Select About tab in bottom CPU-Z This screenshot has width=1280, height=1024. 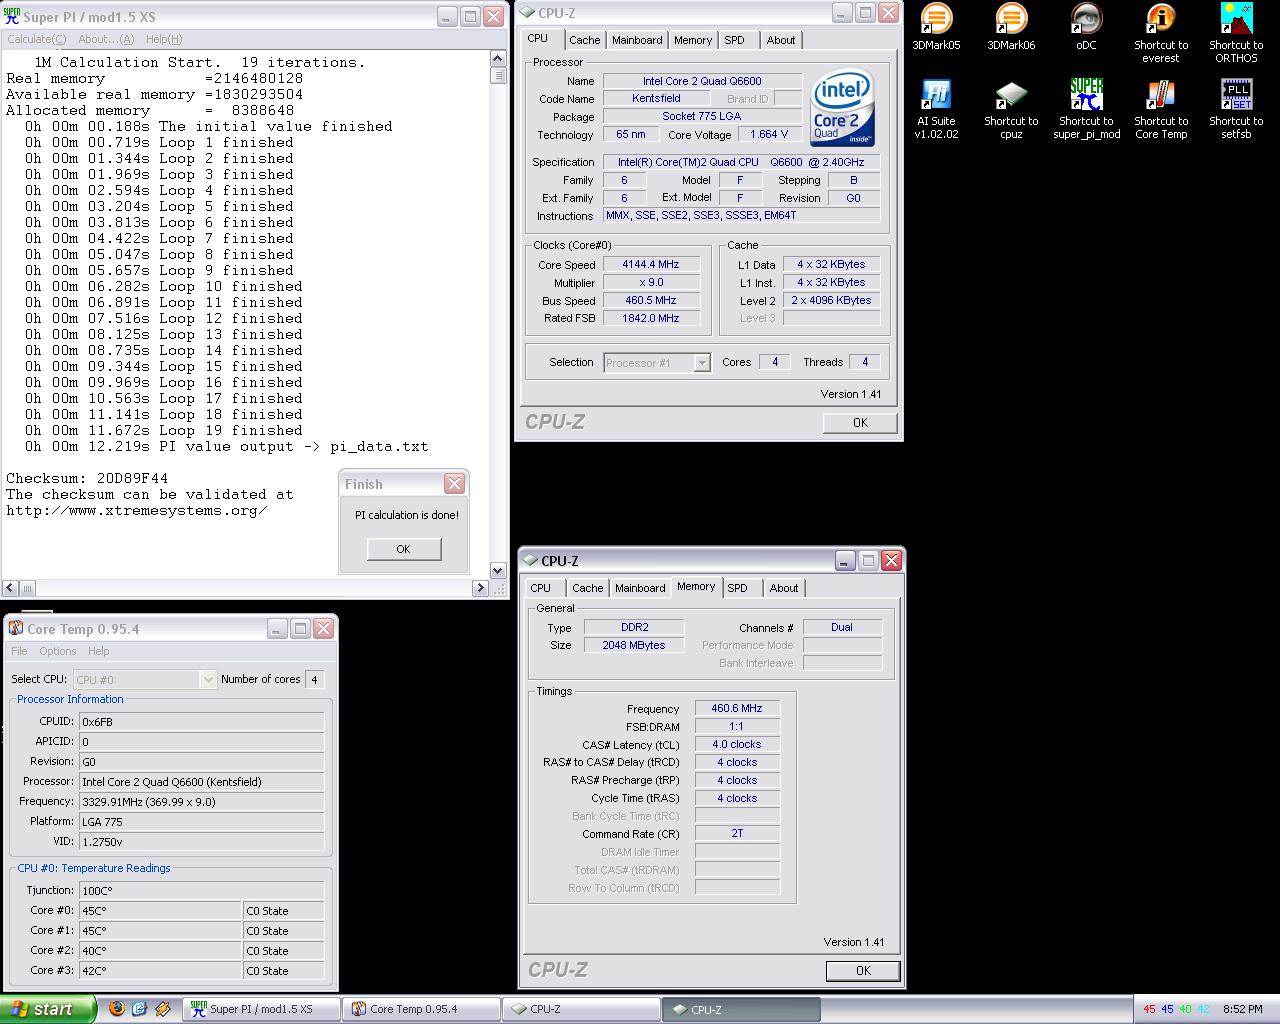click(x=784, y=588)
